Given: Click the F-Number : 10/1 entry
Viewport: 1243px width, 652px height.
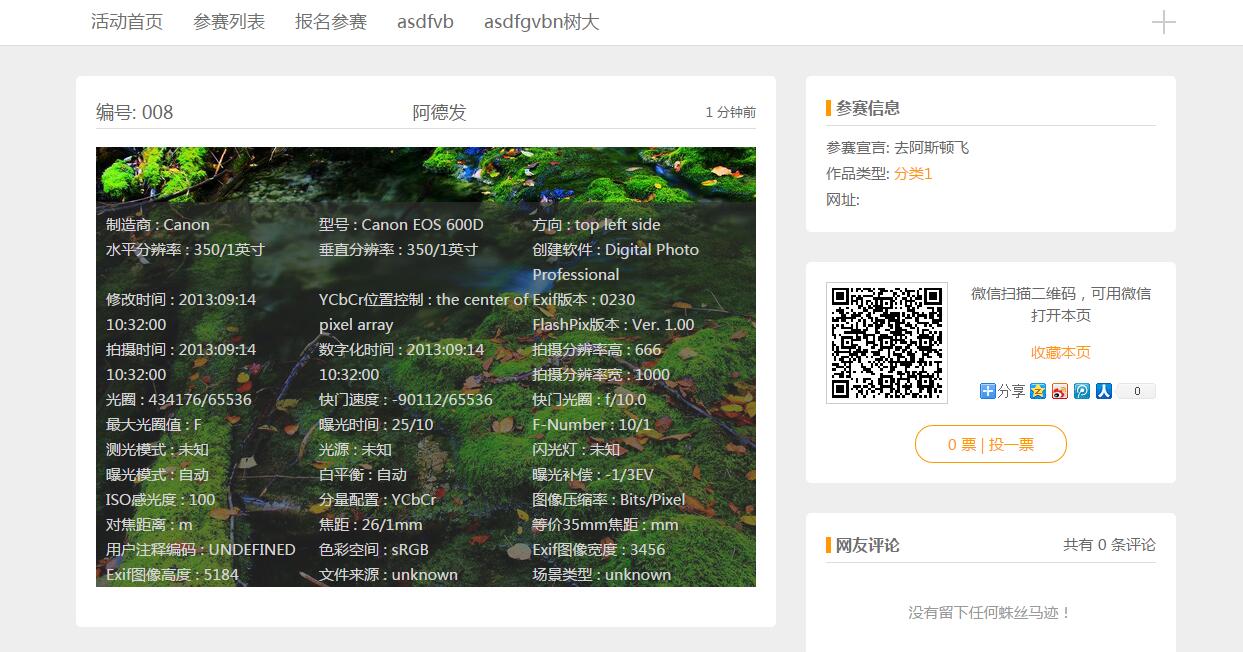Looking at the screenshot, I should [591, 424].
